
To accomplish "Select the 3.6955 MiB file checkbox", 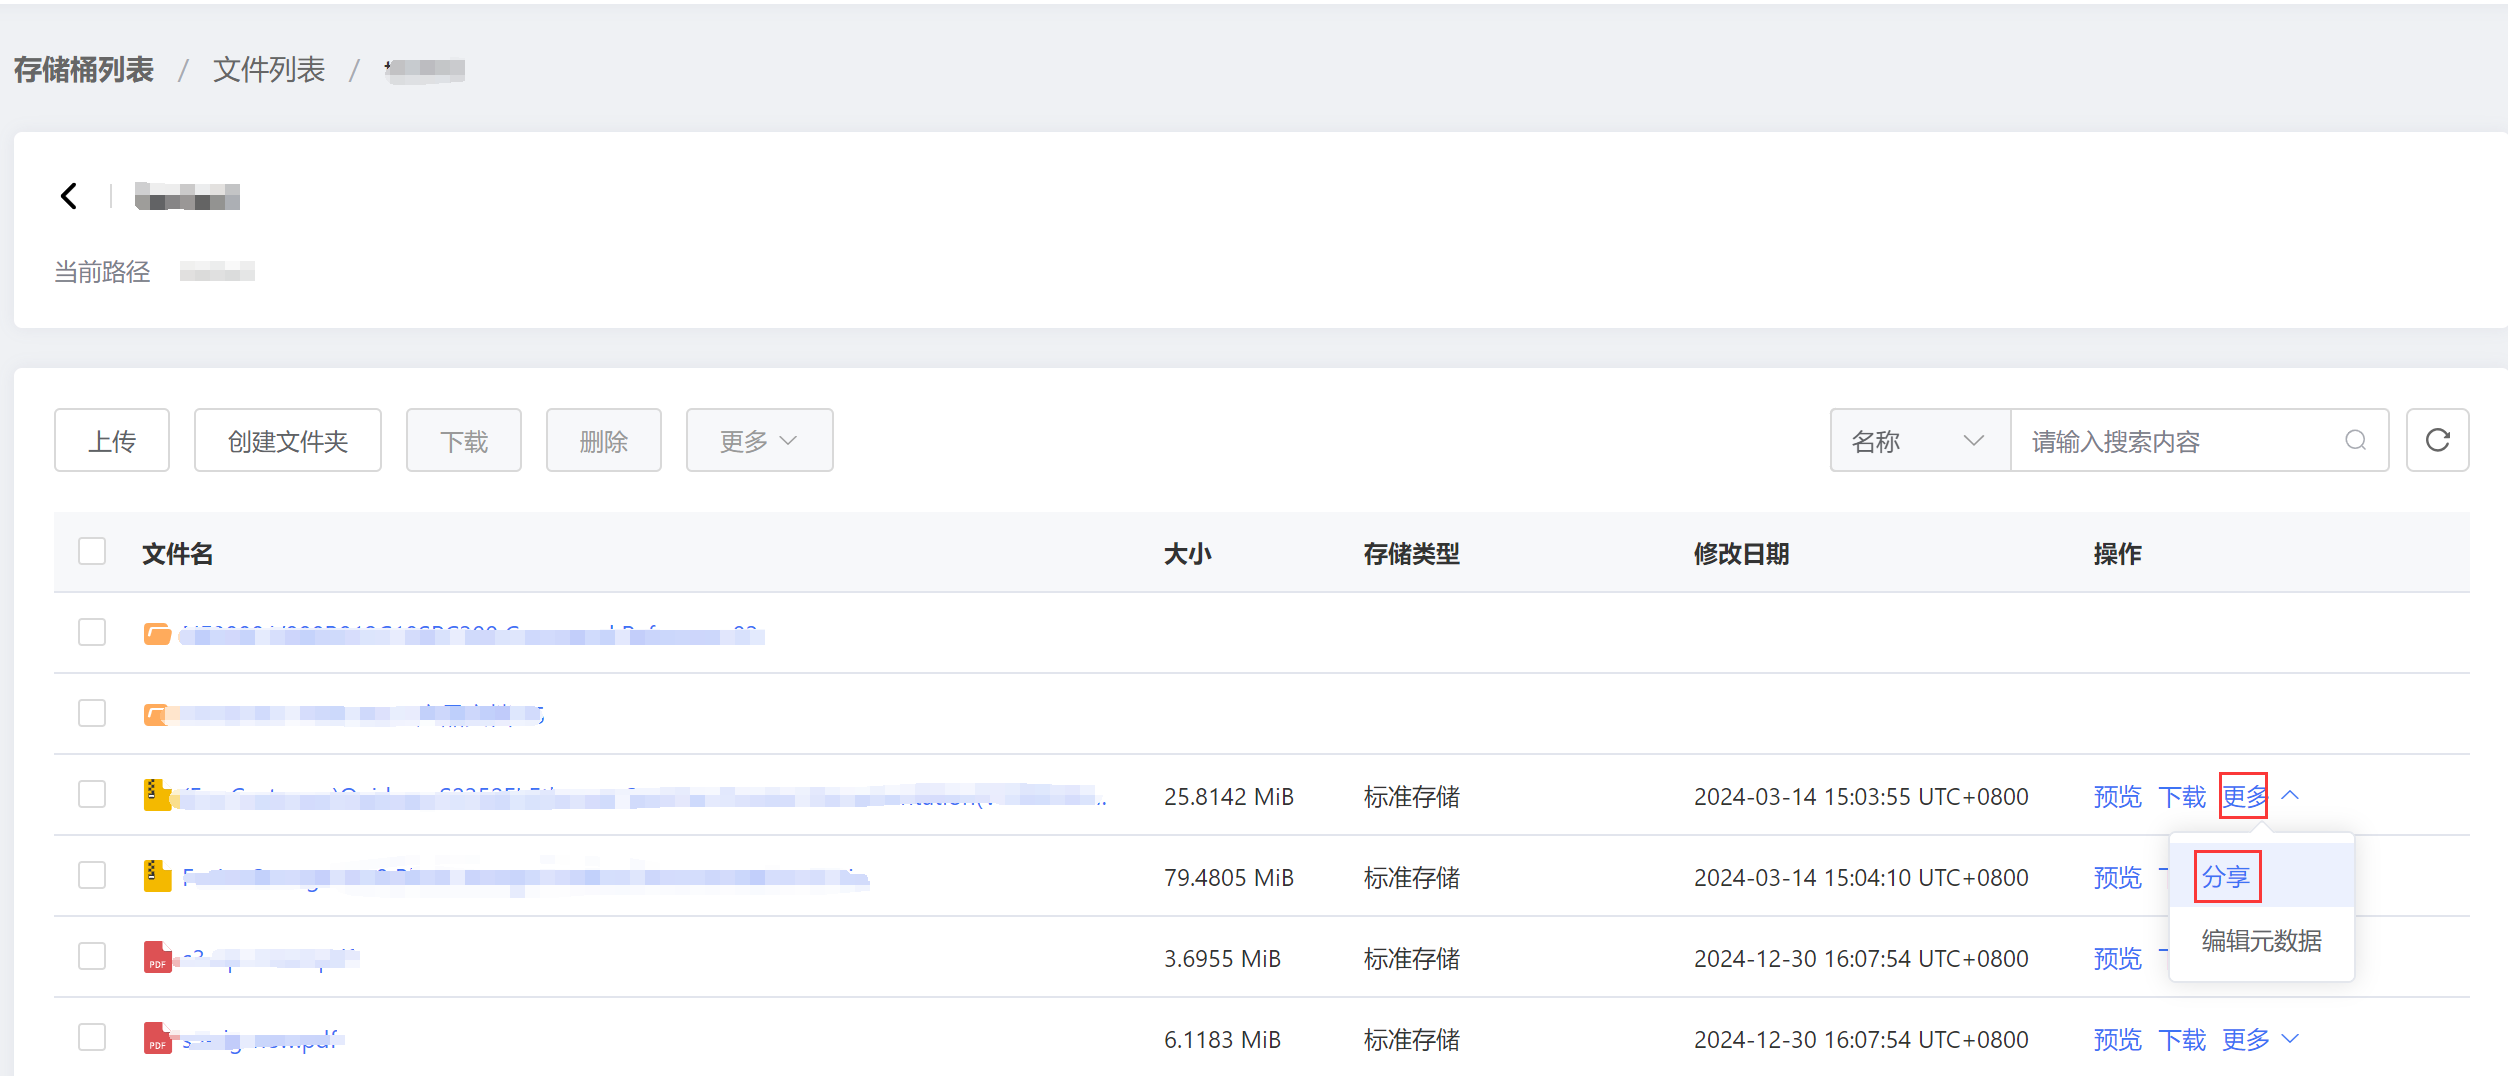I will tap(92, 956).
